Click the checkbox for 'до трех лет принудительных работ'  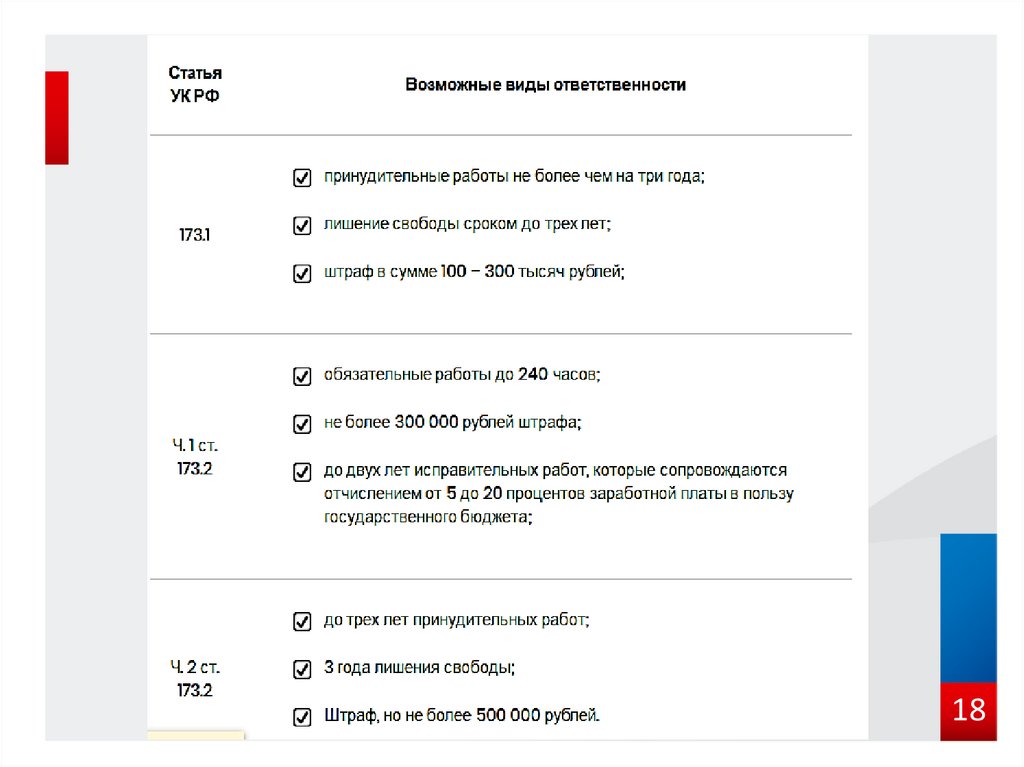[301, 622]
